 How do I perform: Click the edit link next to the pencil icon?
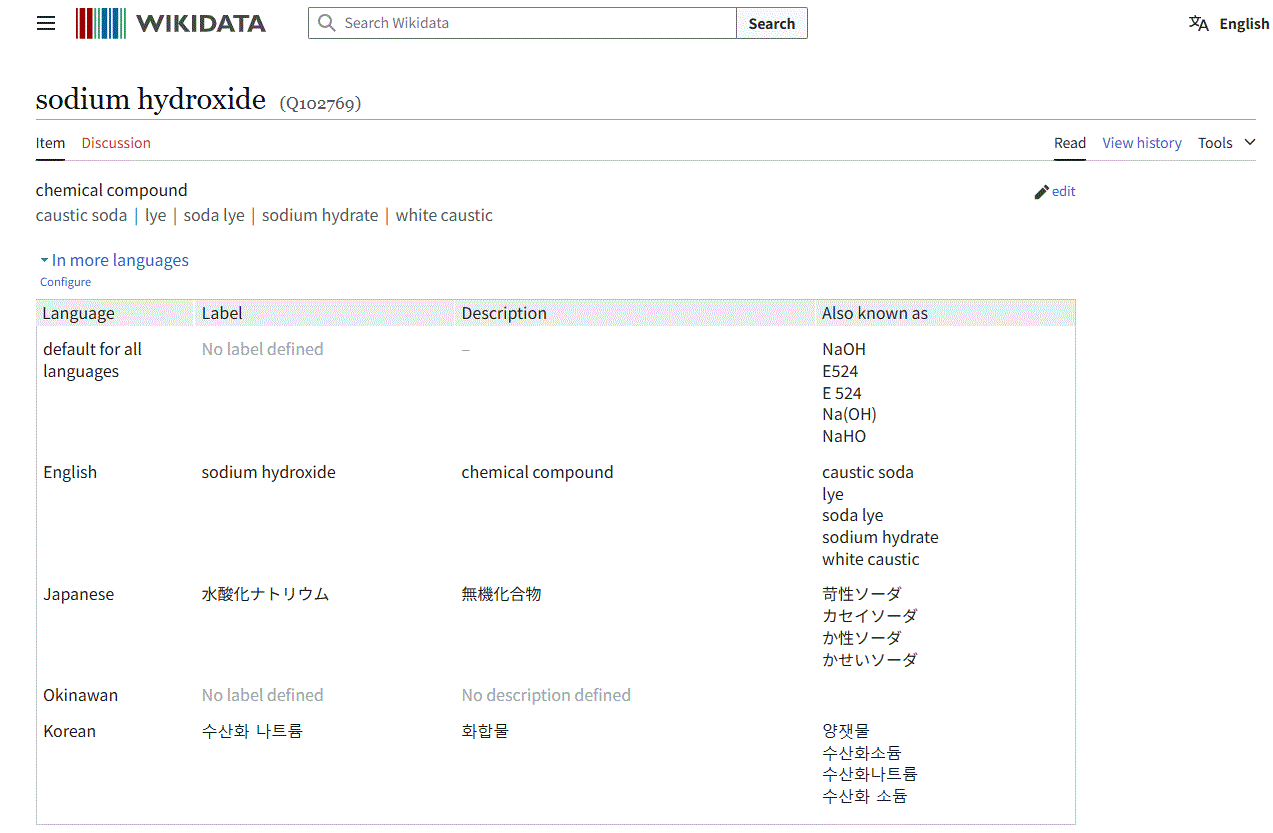[1063, 191]
